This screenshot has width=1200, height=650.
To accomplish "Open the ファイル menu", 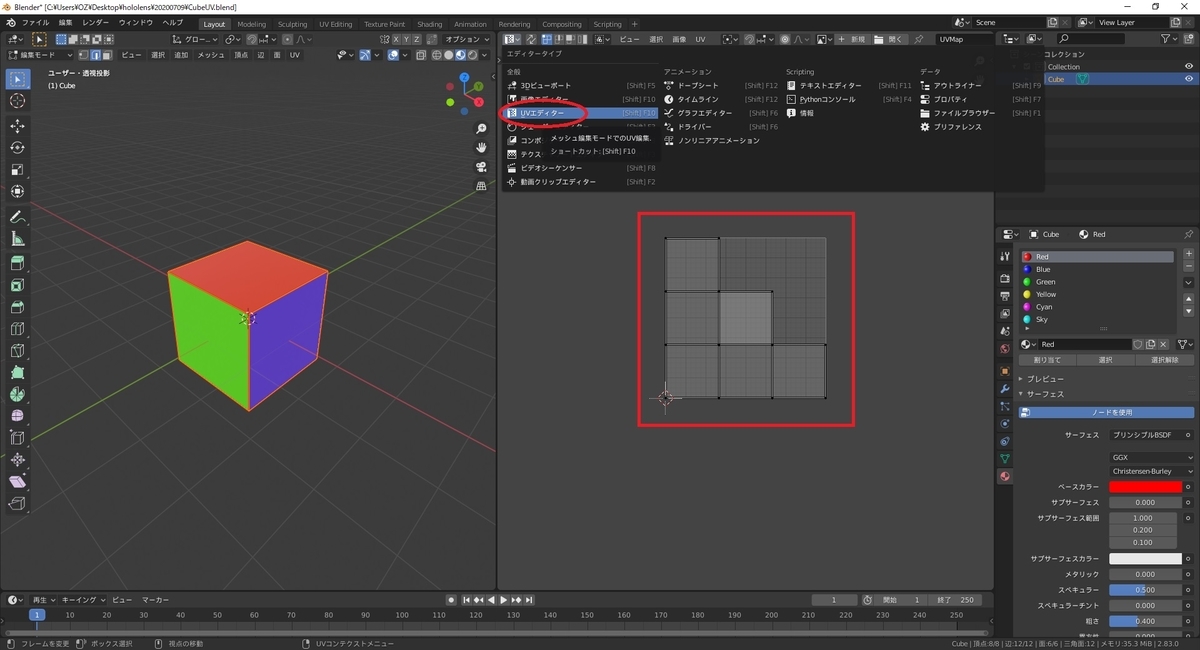I will tap(35, 22).
